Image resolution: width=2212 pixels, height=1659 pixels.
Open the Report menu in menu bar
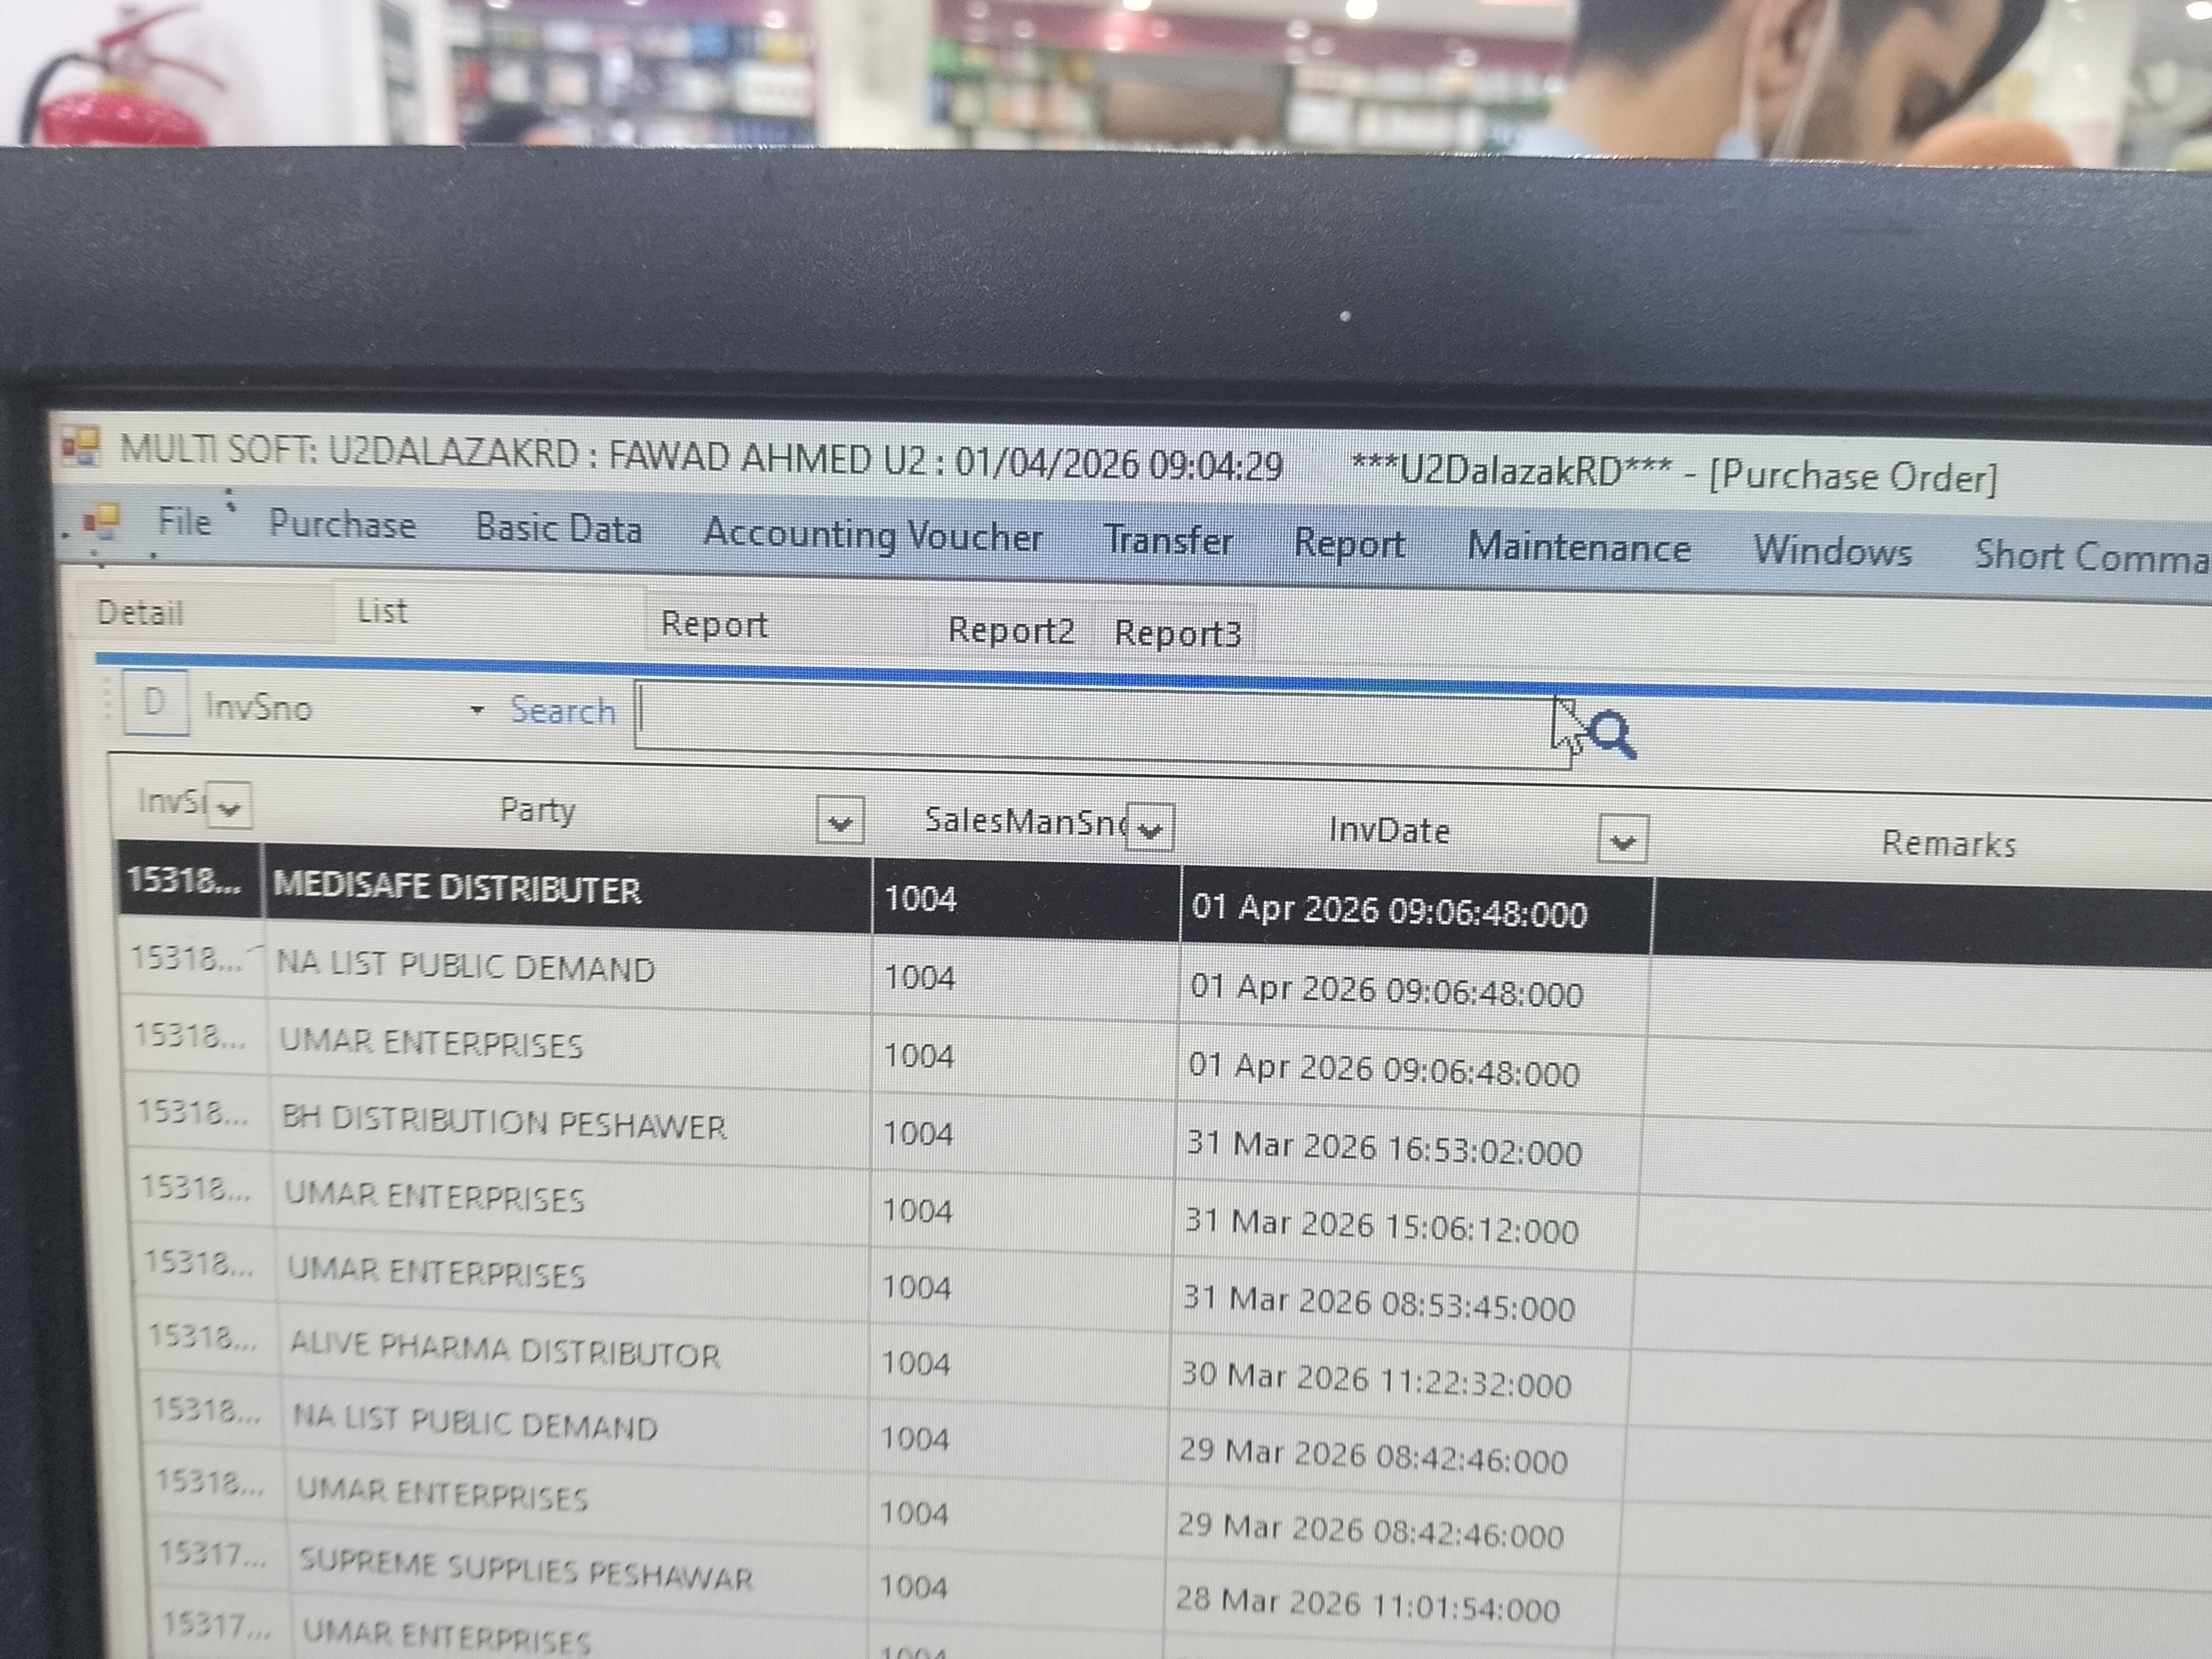[x=1350, y=544]
